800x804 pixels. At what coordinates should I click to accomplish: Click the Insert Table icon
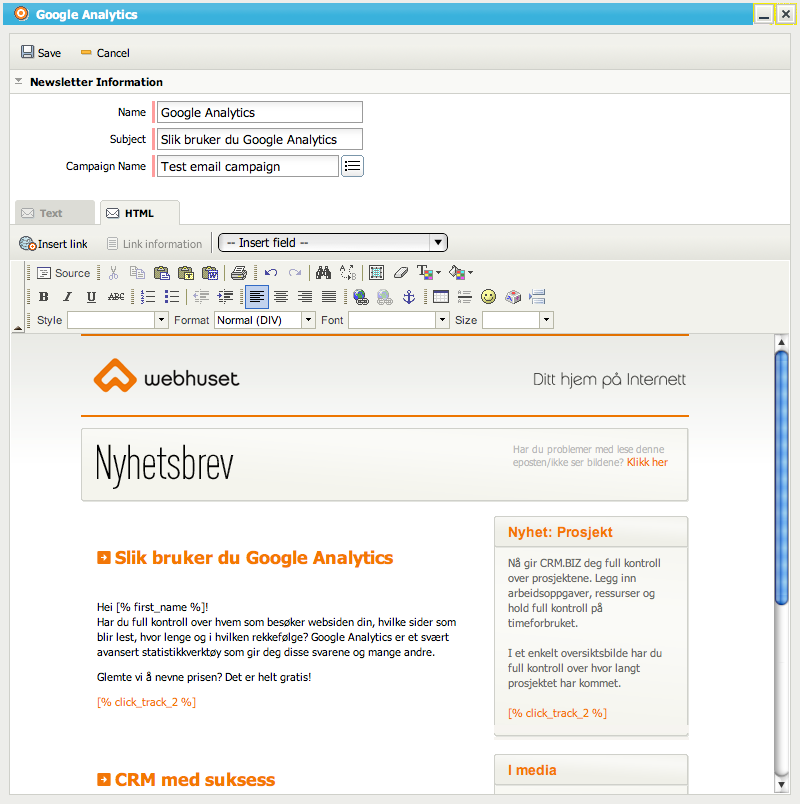(x=441, y=297)
